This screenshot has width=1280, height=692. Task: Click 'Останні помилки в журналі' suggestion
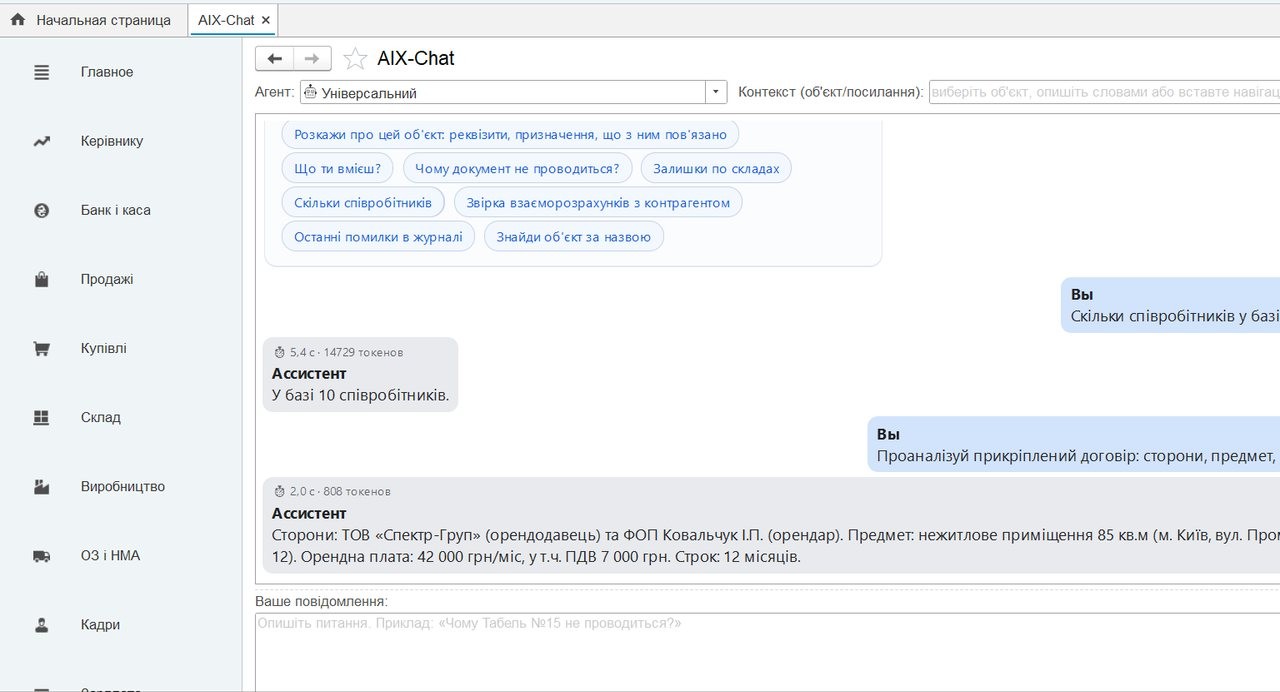378,236
